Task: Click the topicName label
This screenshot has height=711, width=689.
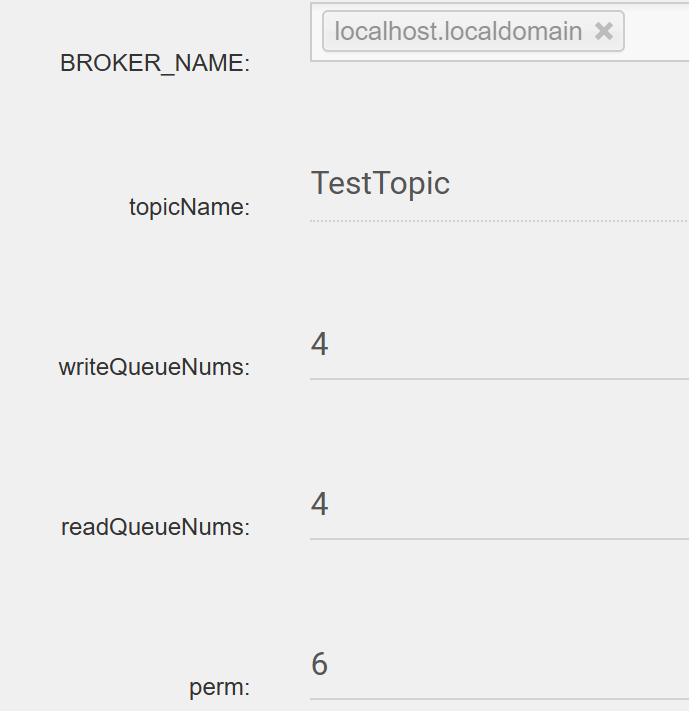Action: [x=189, y=208]
